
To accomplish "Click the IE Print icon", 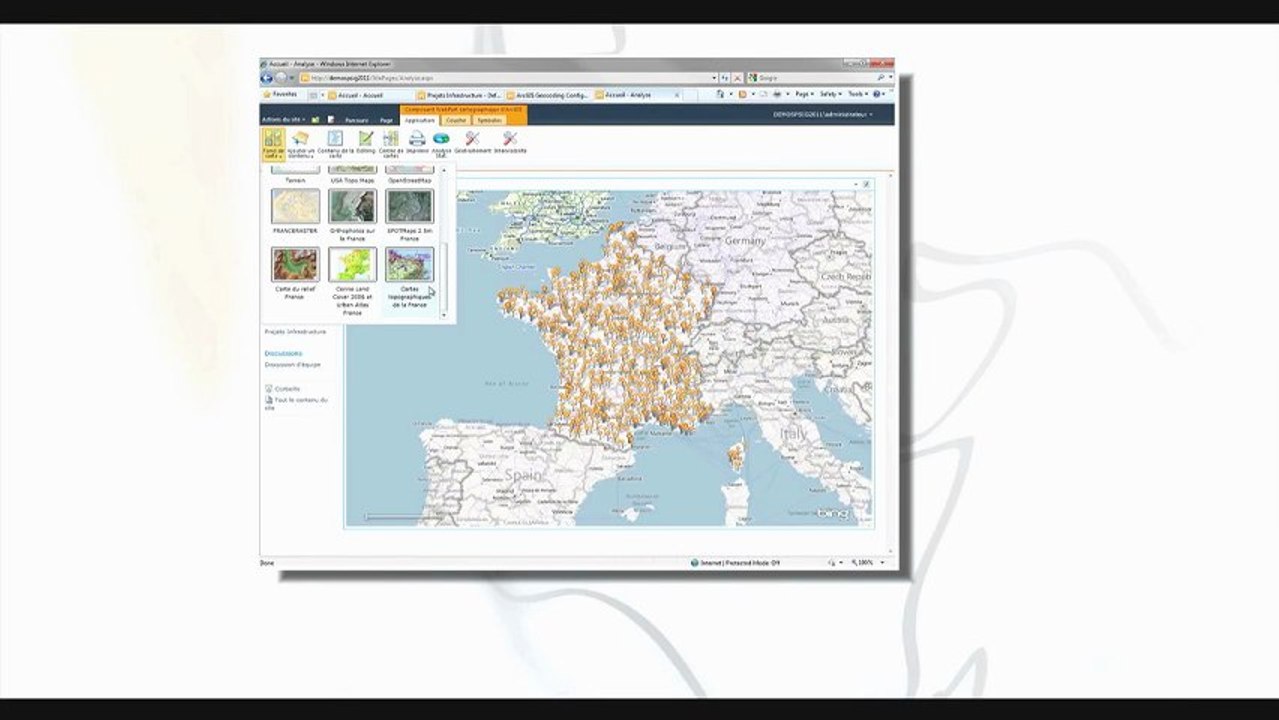I will pyautogui.click(x=777, y=94).
